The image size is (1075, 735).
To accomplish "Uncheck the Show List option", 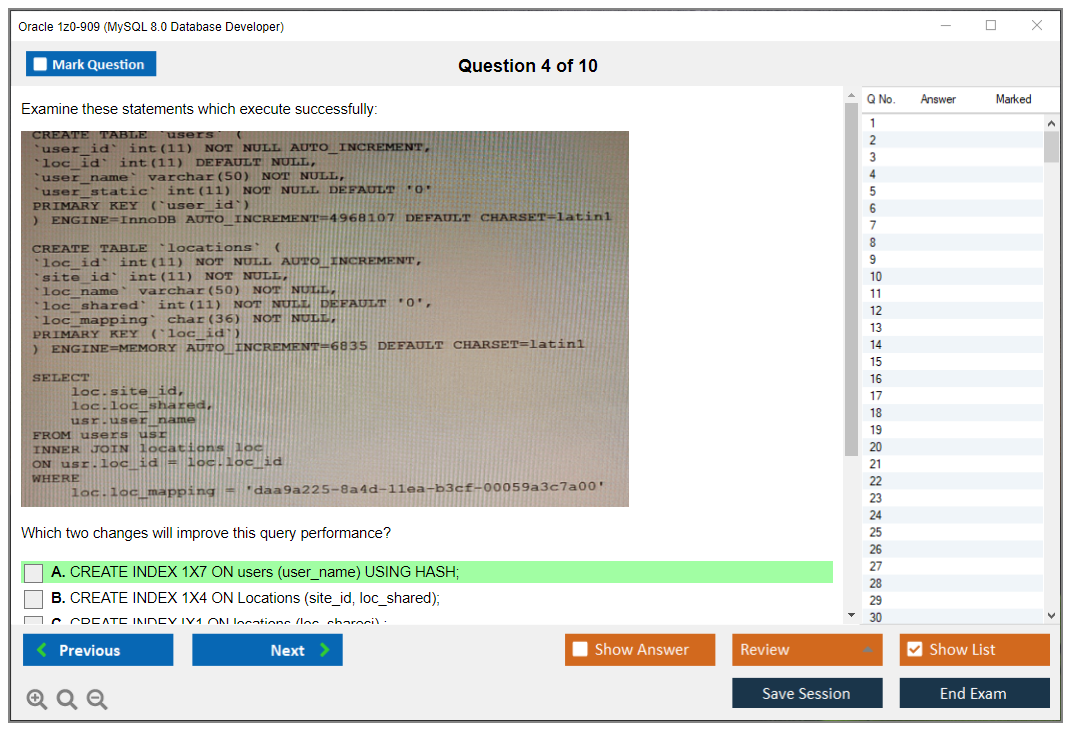I will point(914,650).
